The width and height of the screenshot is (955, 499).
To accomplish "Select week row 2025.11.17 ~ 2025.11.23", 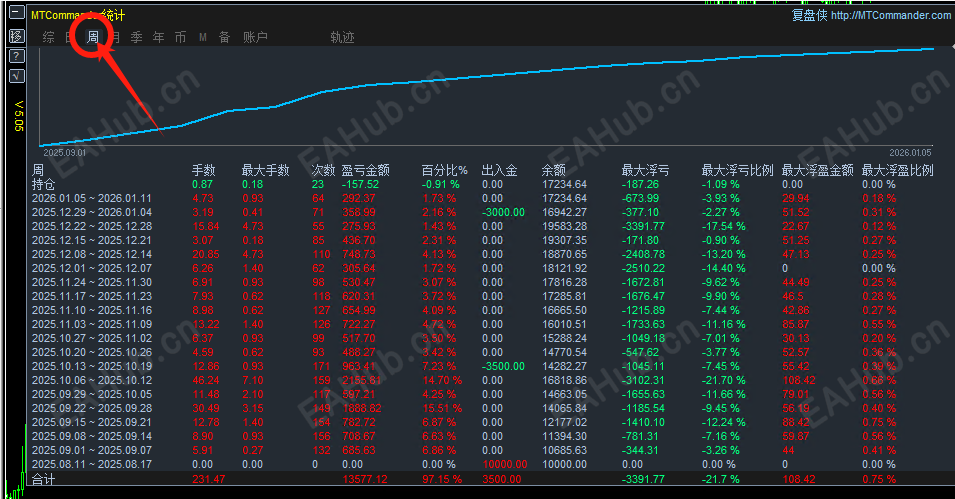I will (92, 296).
